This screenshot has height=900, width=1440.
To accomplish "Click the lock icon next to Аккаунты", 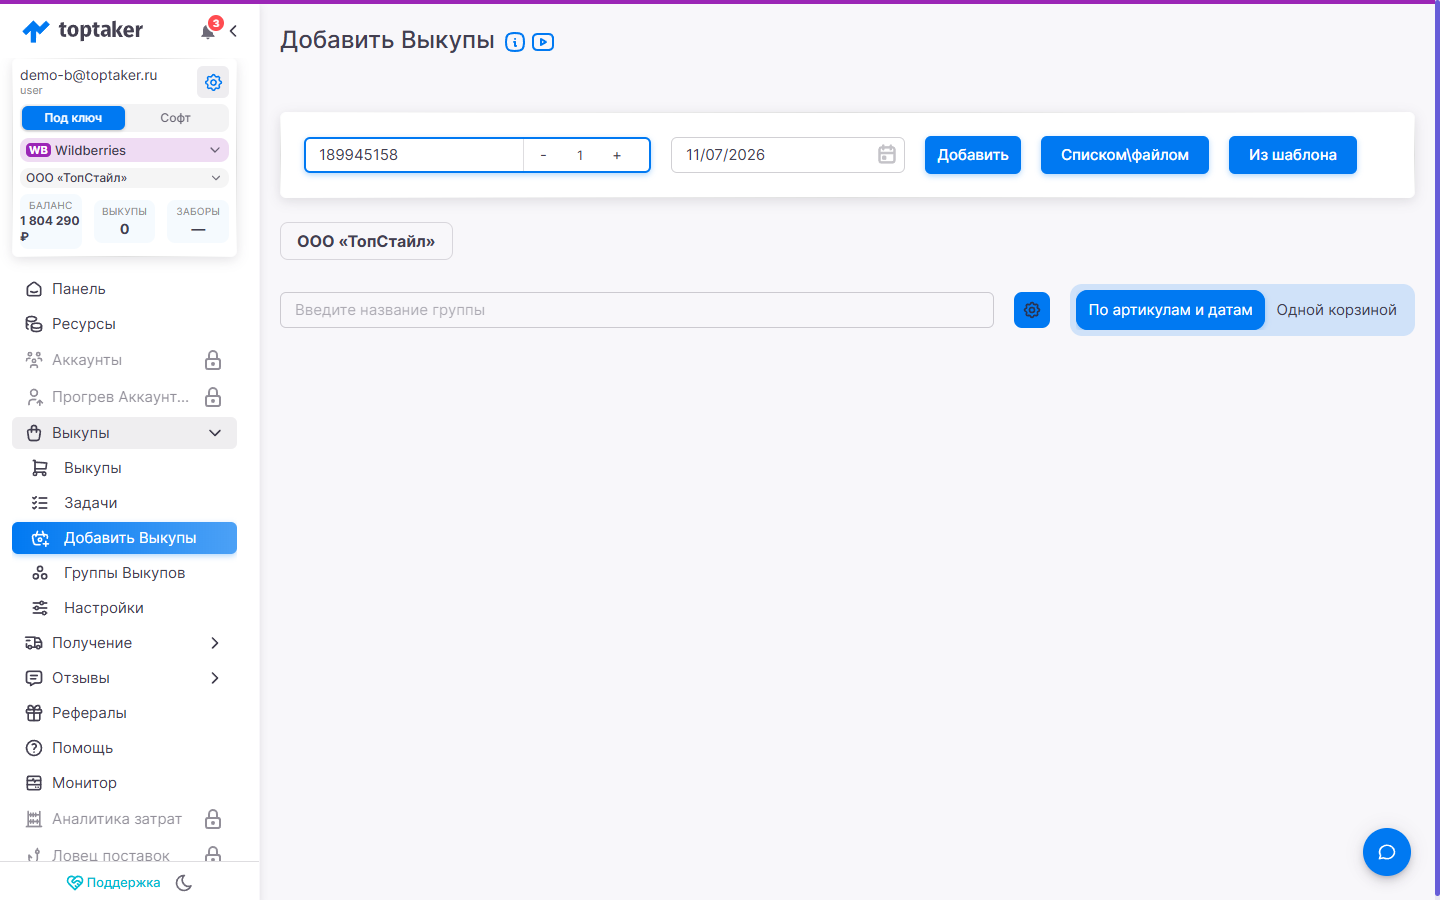I will click(213, 360).
